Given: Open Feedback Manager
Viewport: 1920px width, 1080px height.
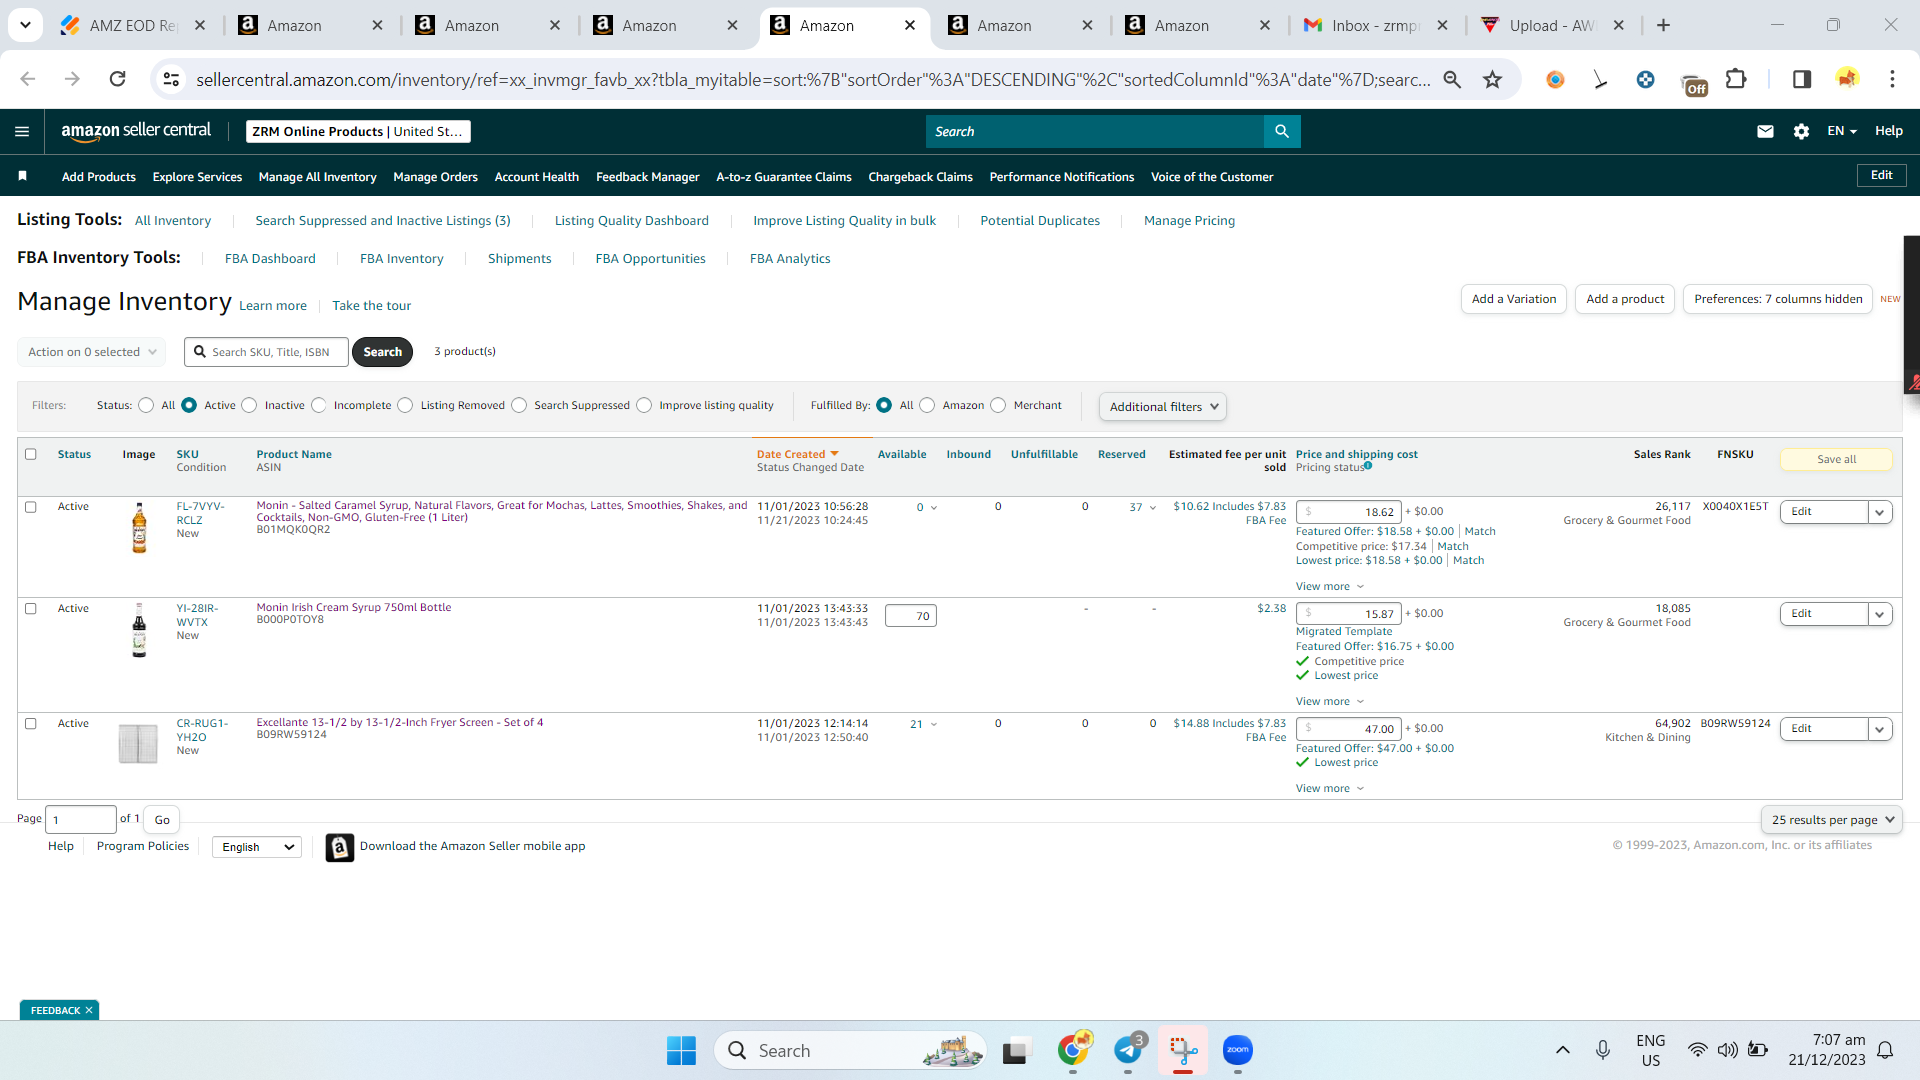Looking at the screenshot, I should (x=648, y=177).
